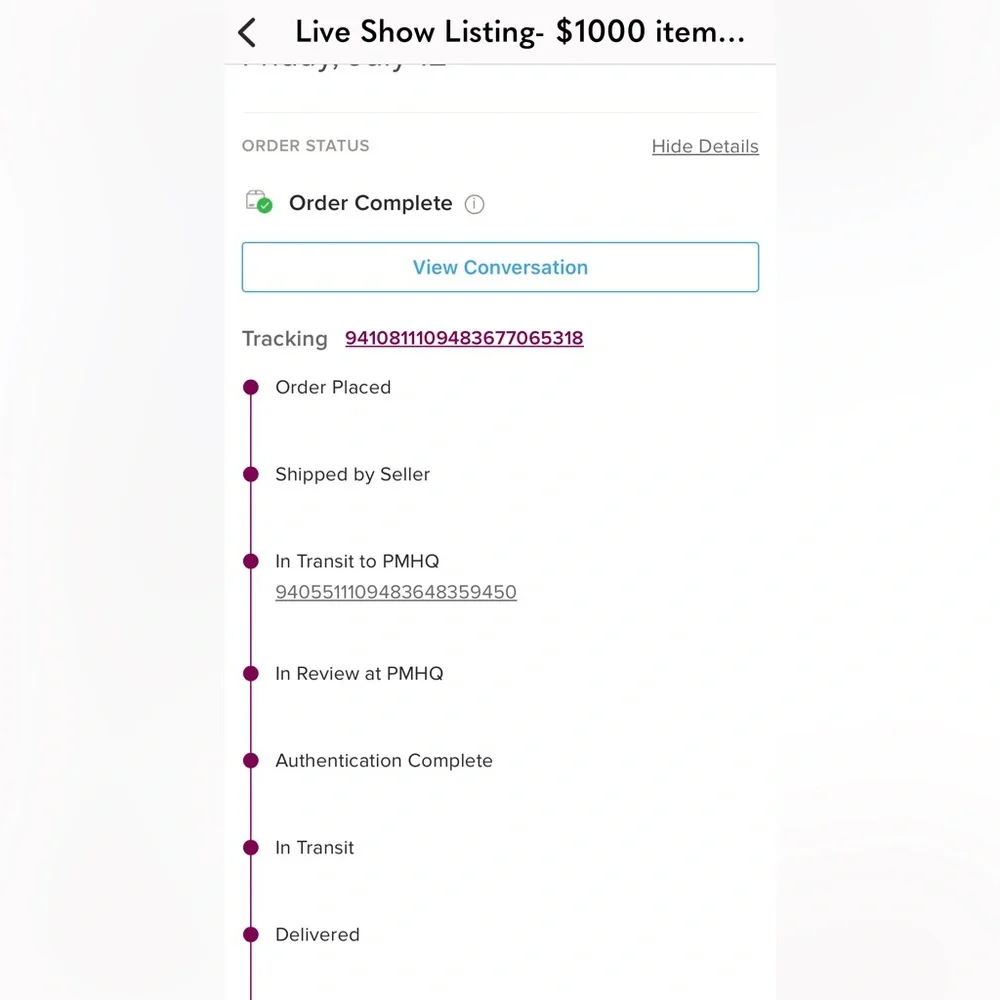This screenshot has height=1000, width=1000.
Task: Select the In Review at PMHQ dot
Action: click(251, 673)
